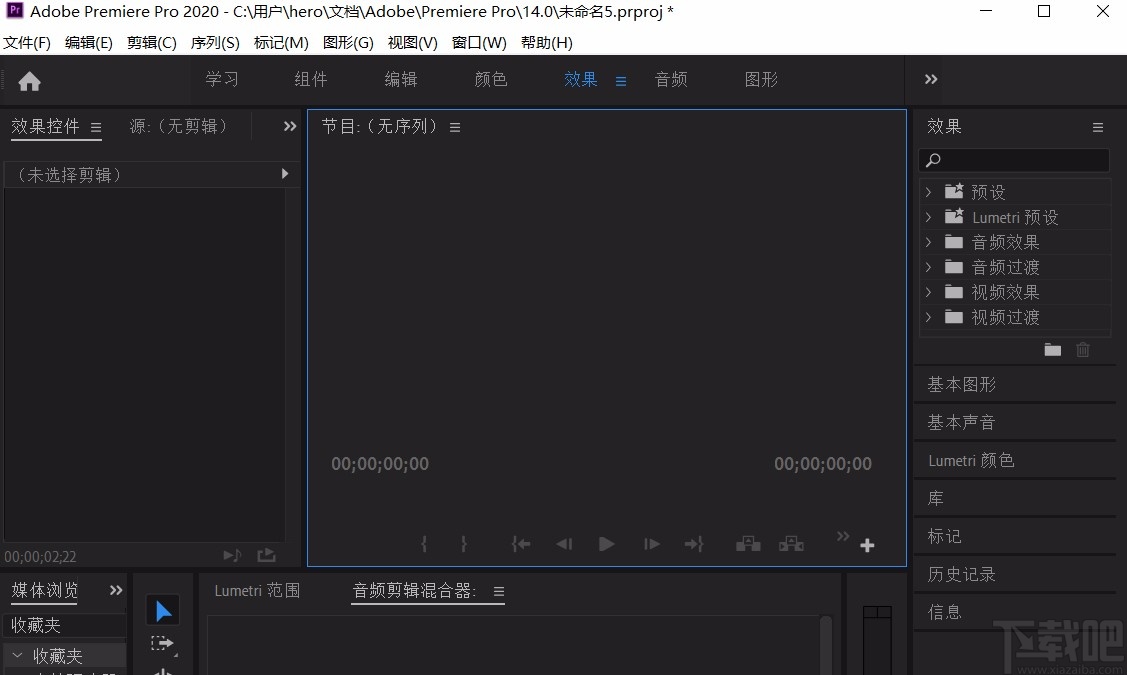Viewport: 1127px width, 675px height.
Task: Click export icon in Effect Controls footer
Action: click(x=266, y=555)
